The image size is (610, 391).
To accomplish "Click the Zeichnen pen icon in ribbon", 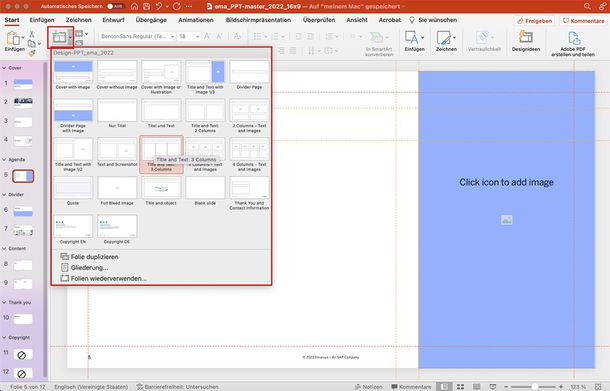I will click(443, 38).
